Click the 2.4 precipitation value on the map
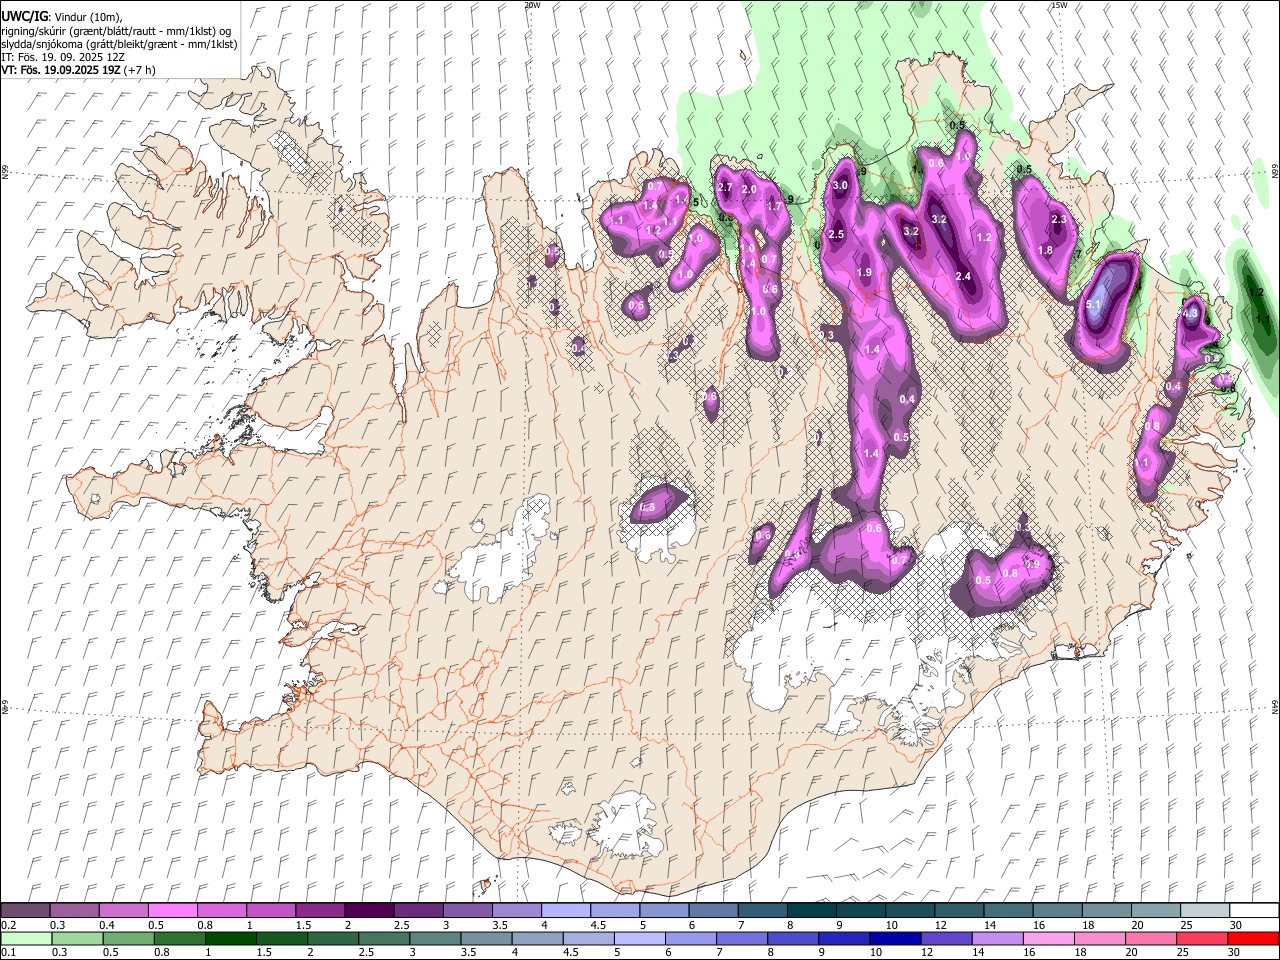Screen dimensions: 1280x960 coord(963,276)
